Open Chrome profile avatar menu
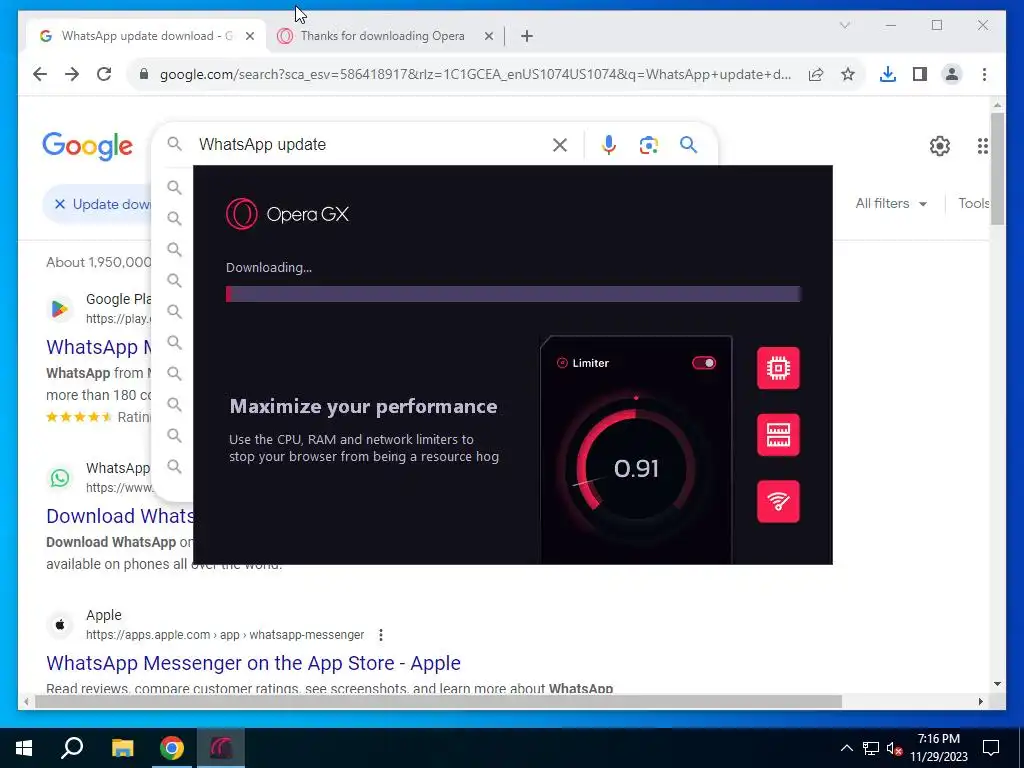The image size is (1024, 768). coord(952,74)
